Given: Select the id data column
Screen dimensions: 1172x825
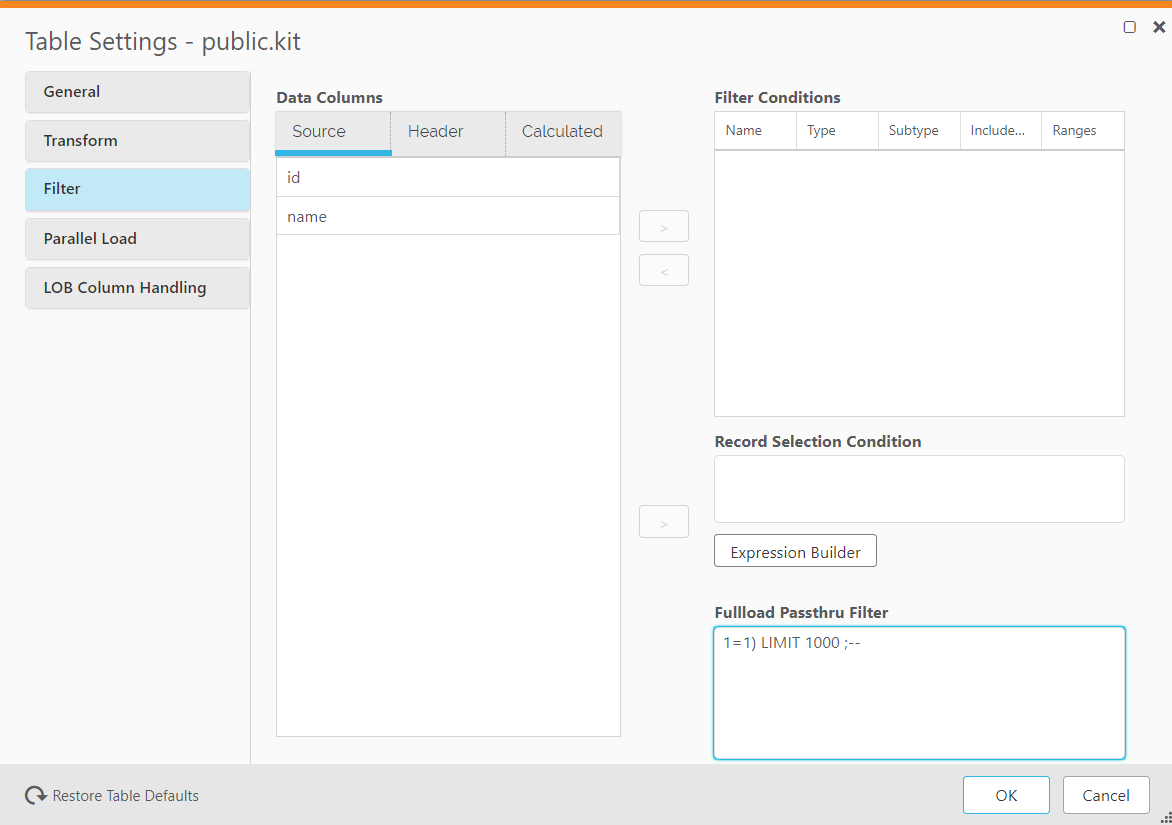Looking at the screenshot, I should 447,177.
